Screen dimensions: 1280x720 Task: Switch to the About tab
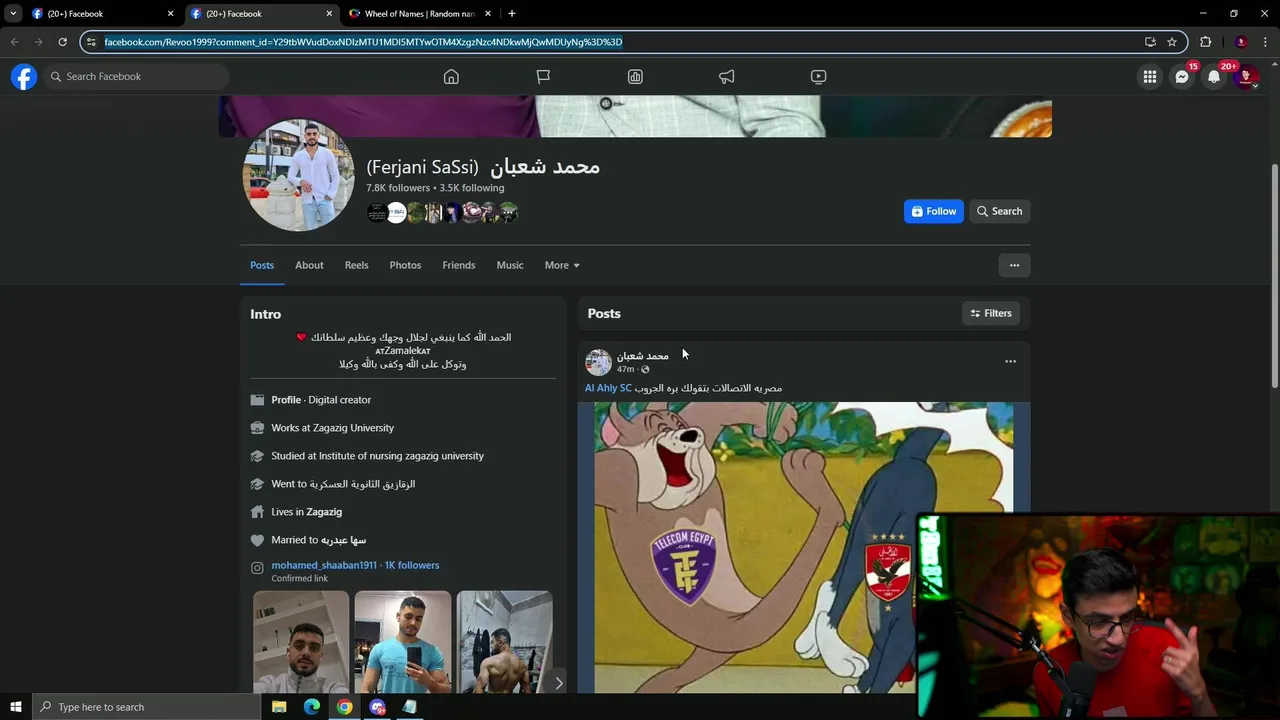309,265
